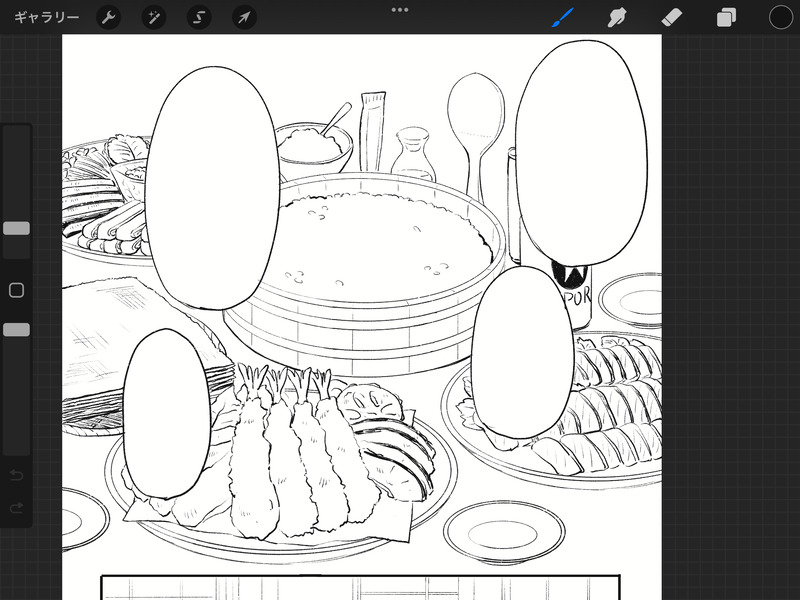The height and width of the screenshot is (600, 800).
Task: Select the Smudge tool
Action: 617,17
